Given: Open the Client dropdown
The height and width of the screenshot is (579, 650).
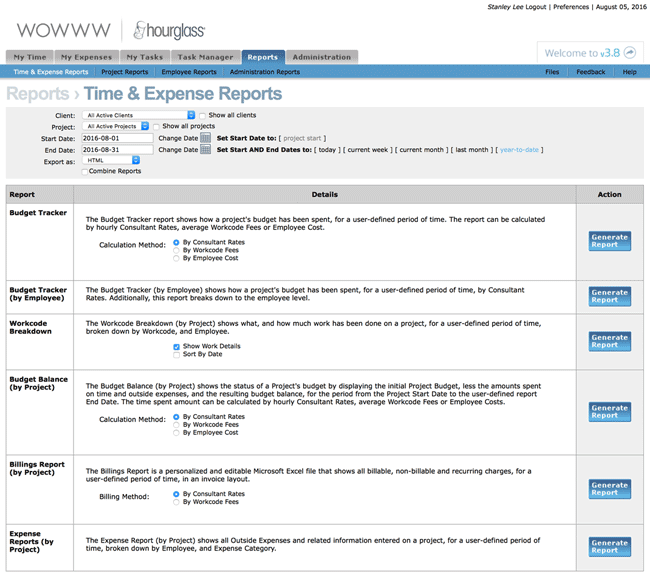Looking at the screenshot, I should (x=138, y=115).
